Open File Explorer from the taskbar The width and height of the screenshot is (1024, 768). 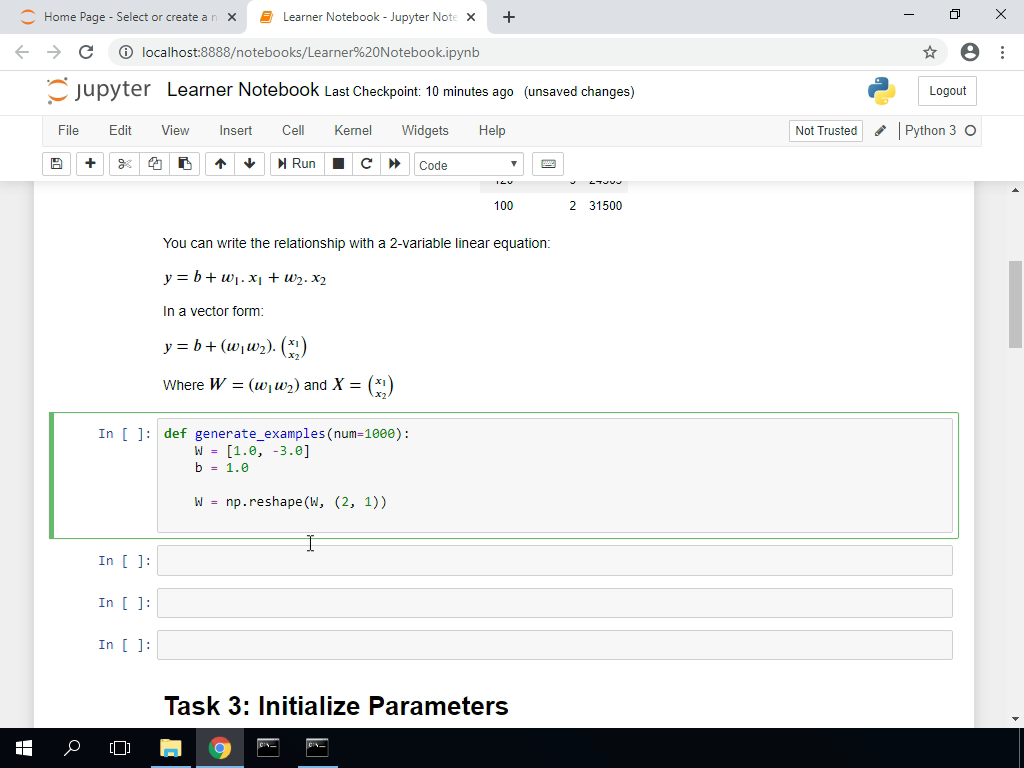(x=170, y=748)
